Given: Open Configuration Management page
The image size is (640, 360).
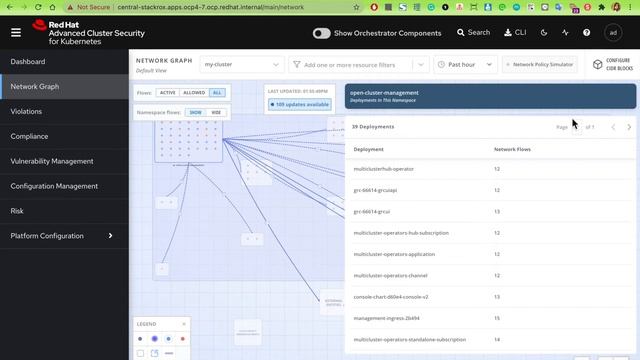Looking at the screenshot, I should pyautogui.click(x=64, y=186).
